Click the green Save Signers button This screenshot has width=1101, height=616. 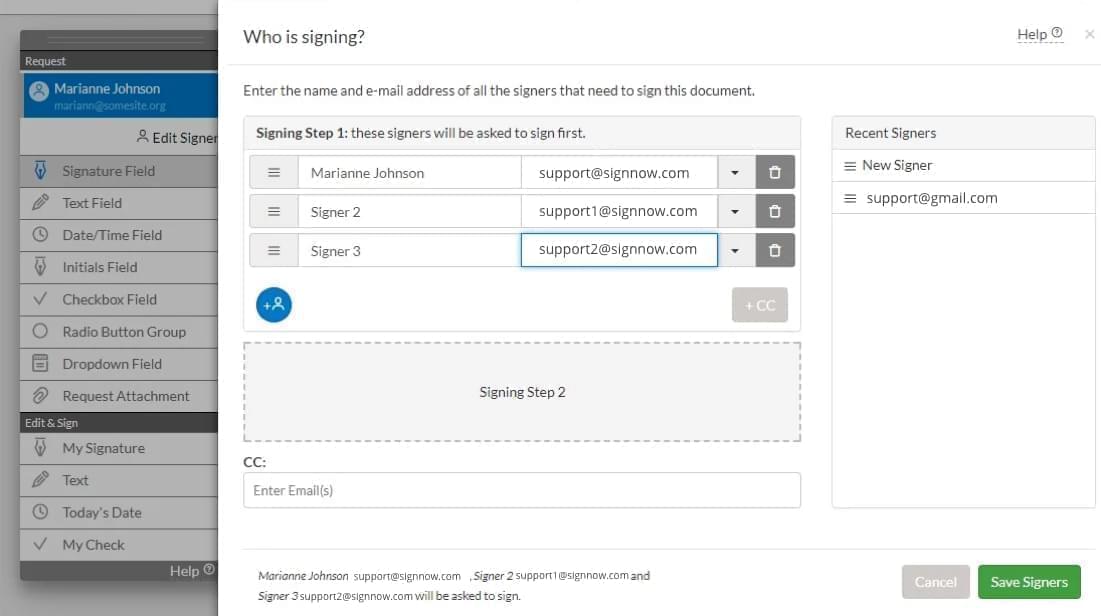coord(1029,582)
